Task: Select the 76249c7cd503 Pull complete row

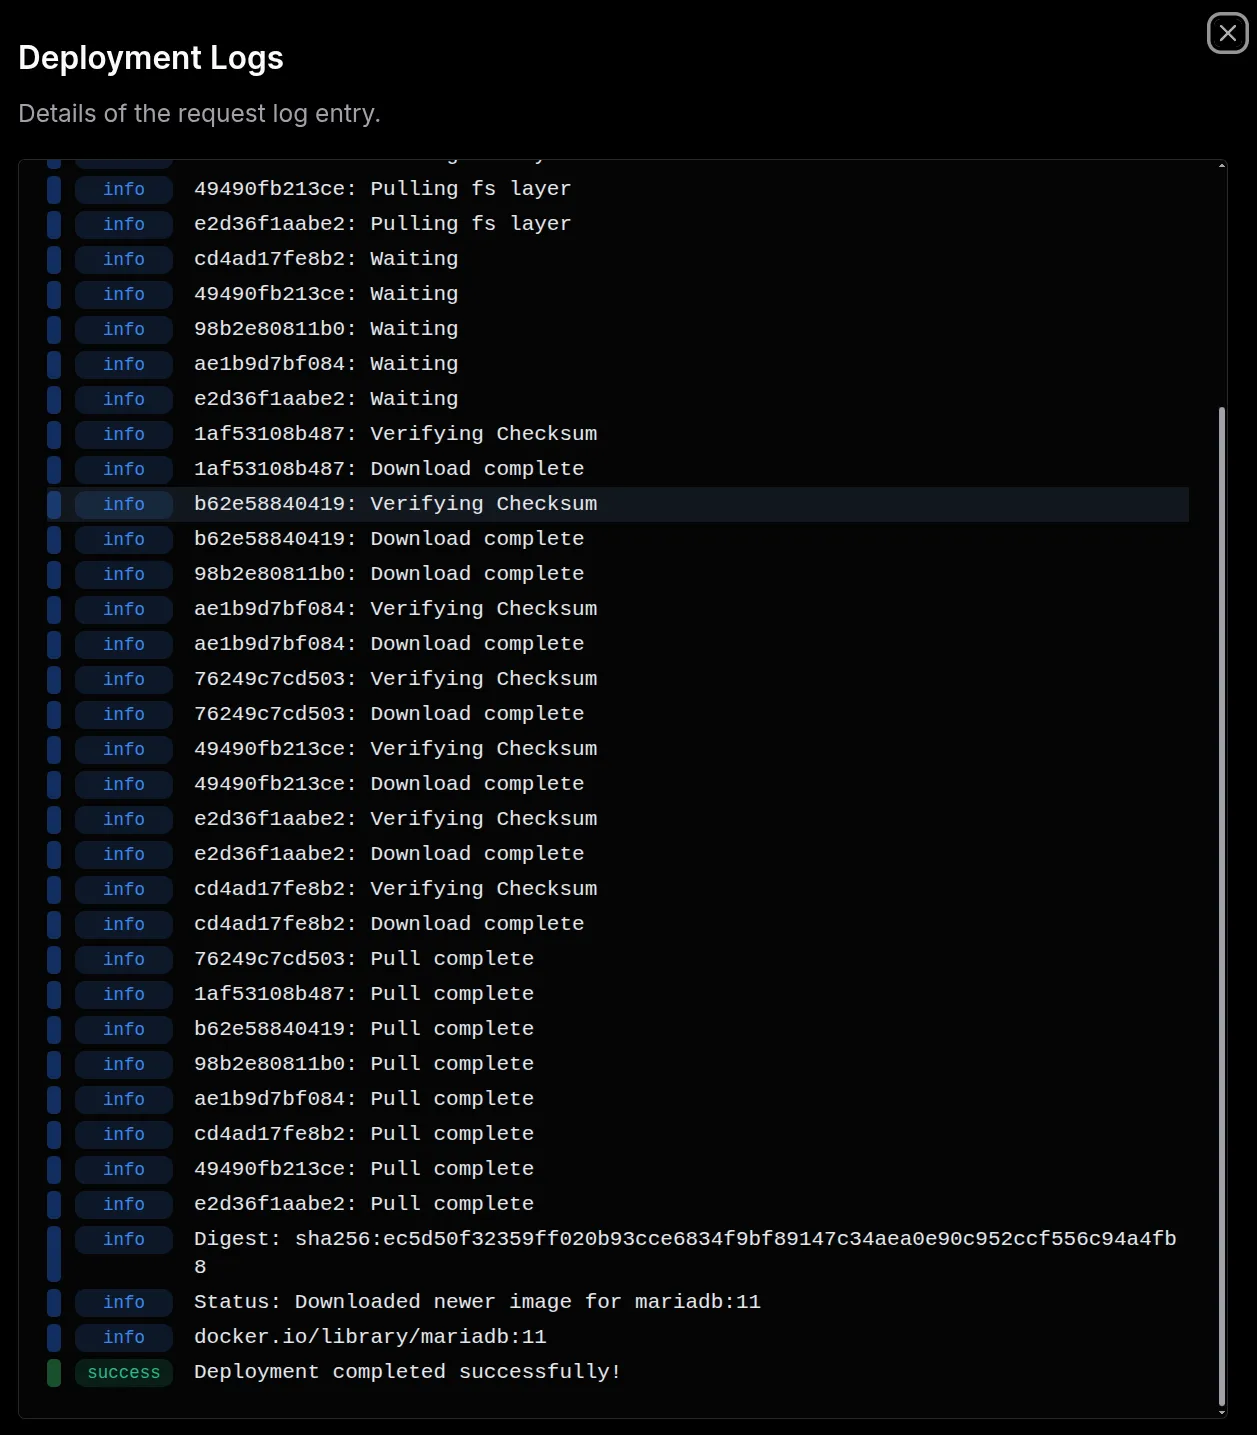Action: click(364, 958)
